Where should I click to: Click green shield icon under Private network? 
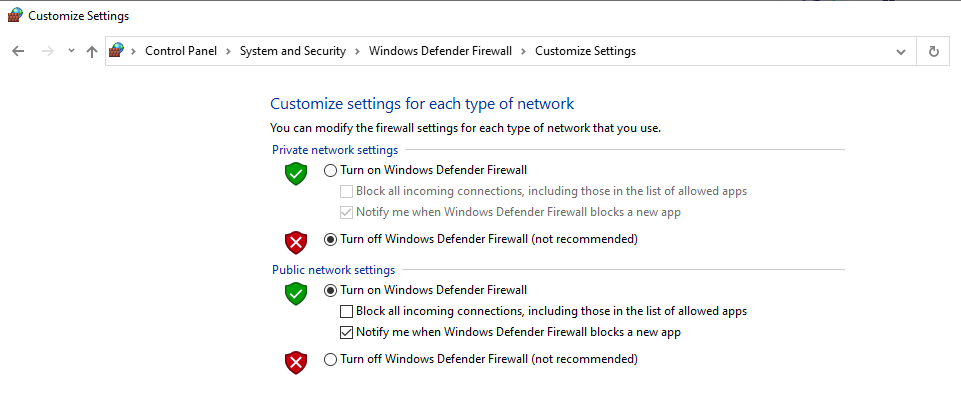coord(296,173)
